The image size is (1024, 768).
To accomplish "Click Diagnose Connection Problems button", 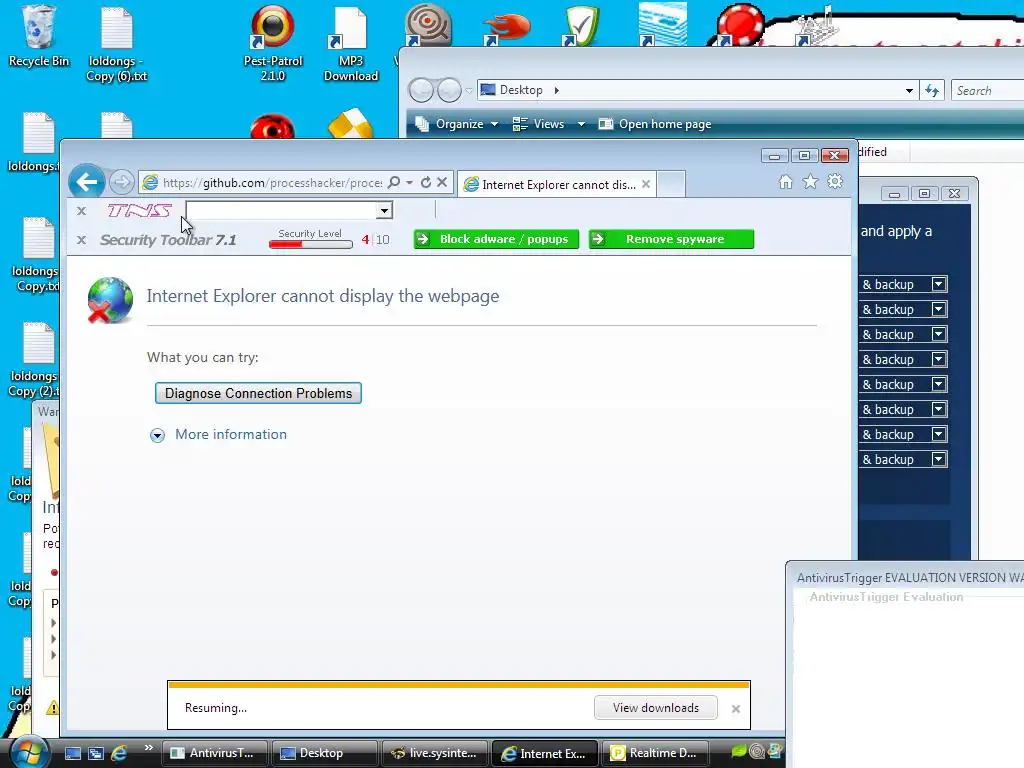I will [x=258, y=393].
